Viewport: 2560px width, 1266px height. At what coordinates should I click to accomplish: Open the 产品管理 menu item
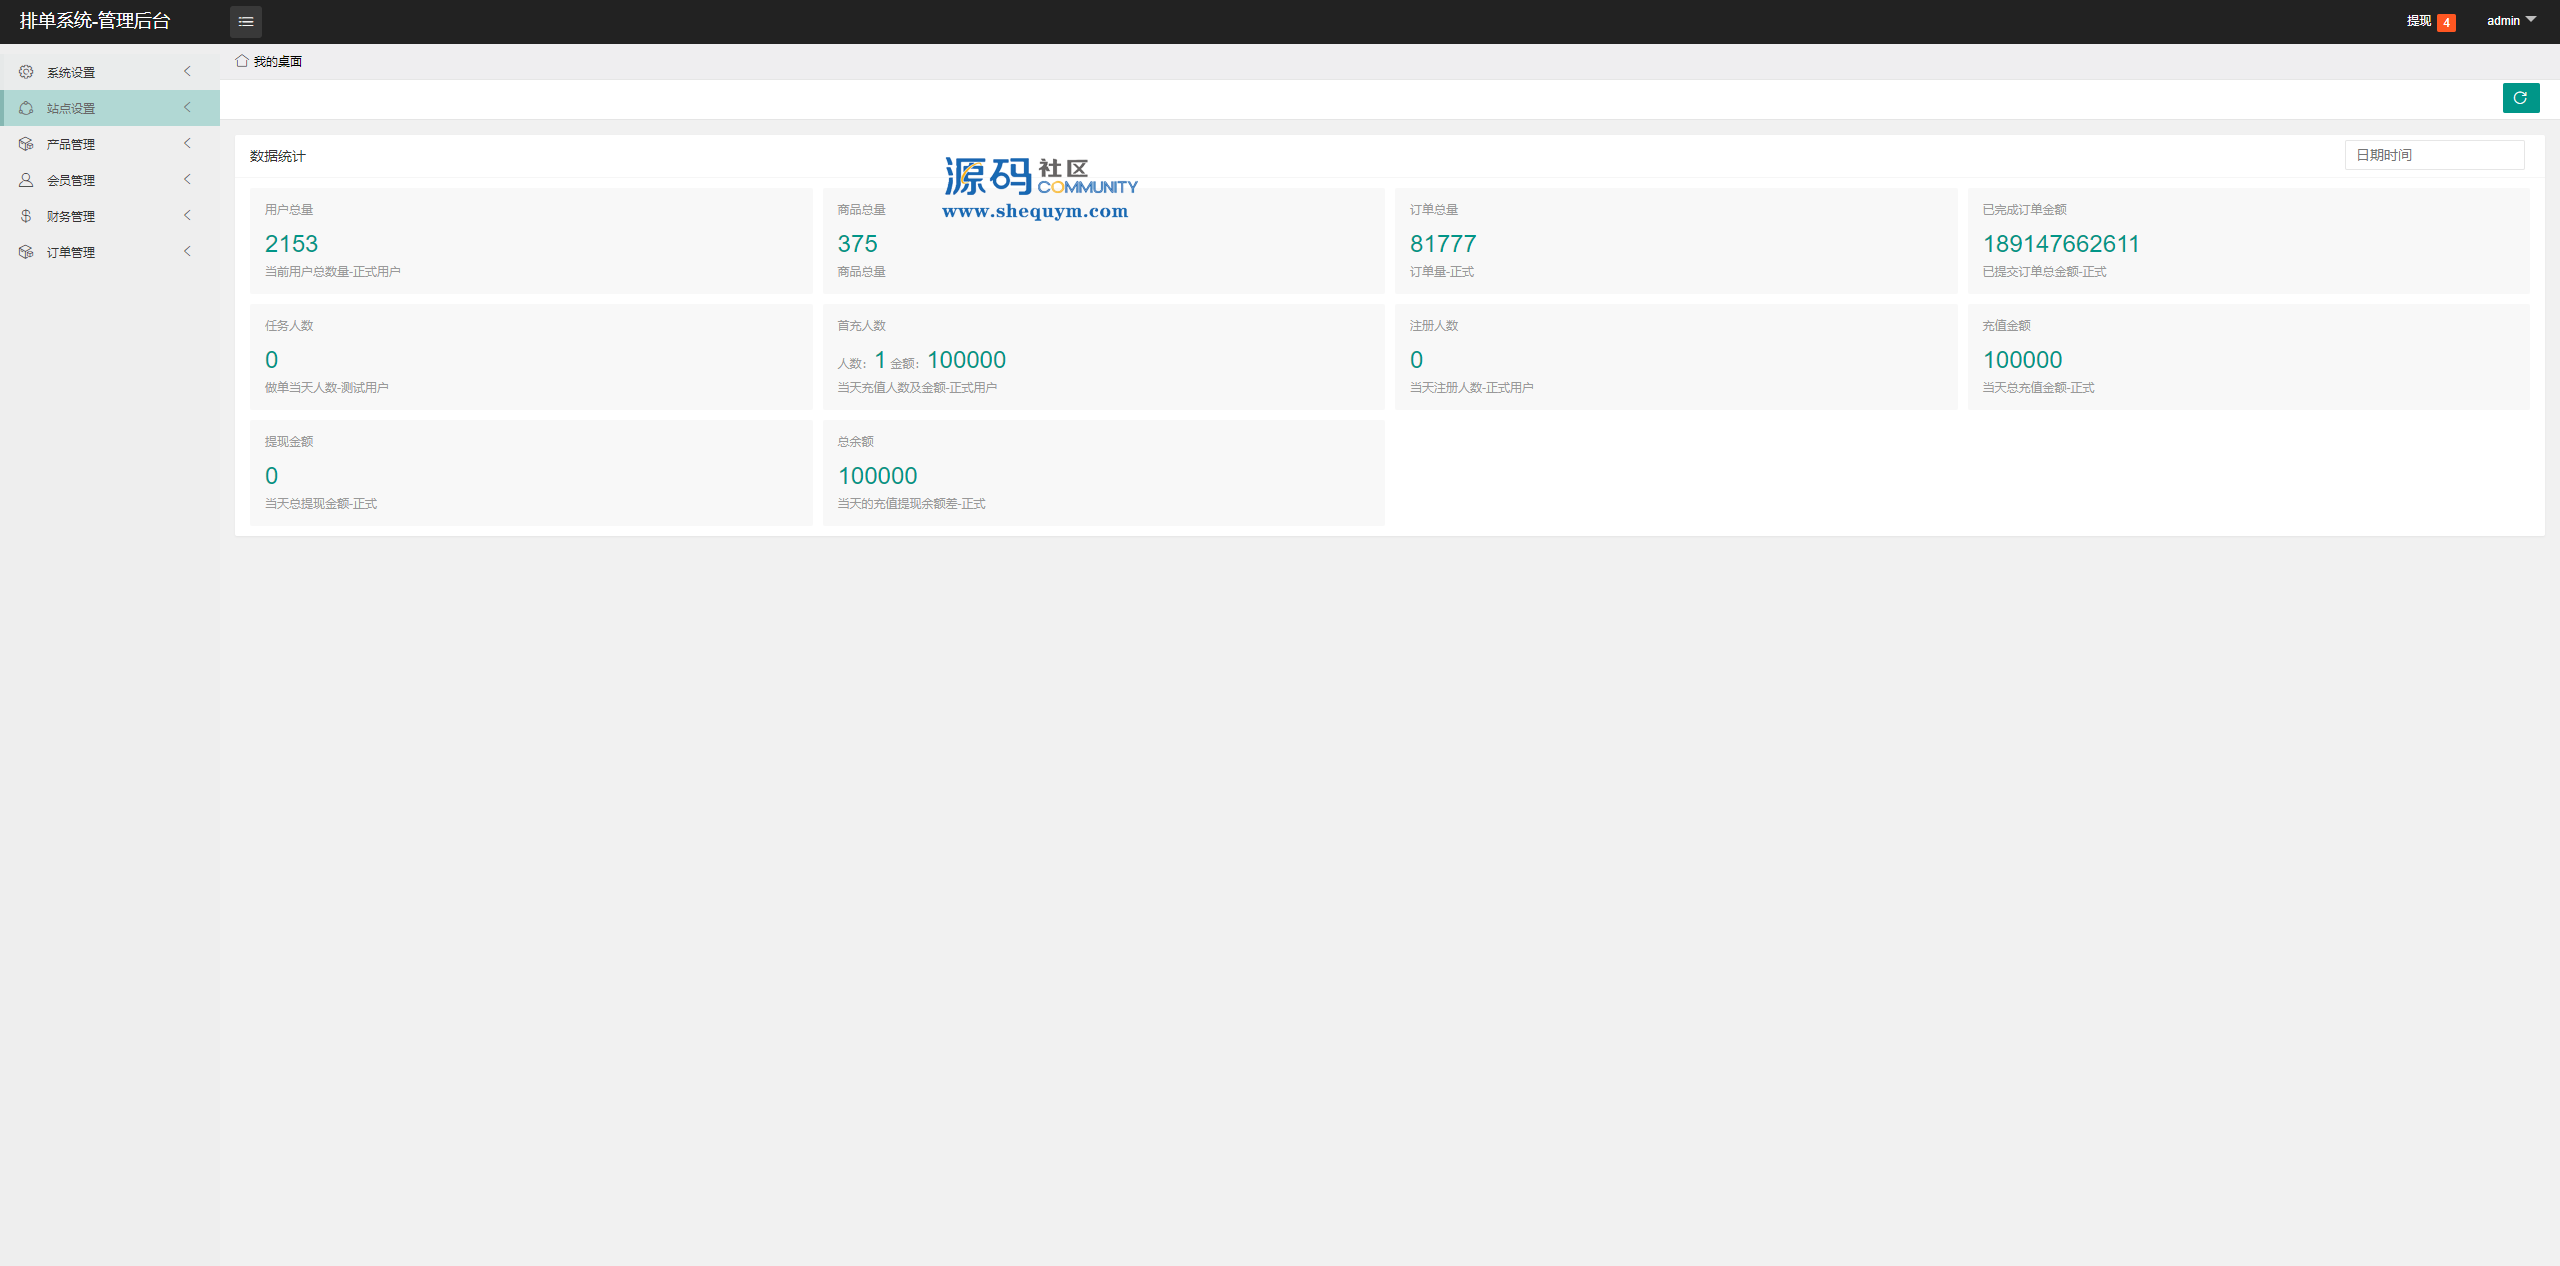coord(110,144)
